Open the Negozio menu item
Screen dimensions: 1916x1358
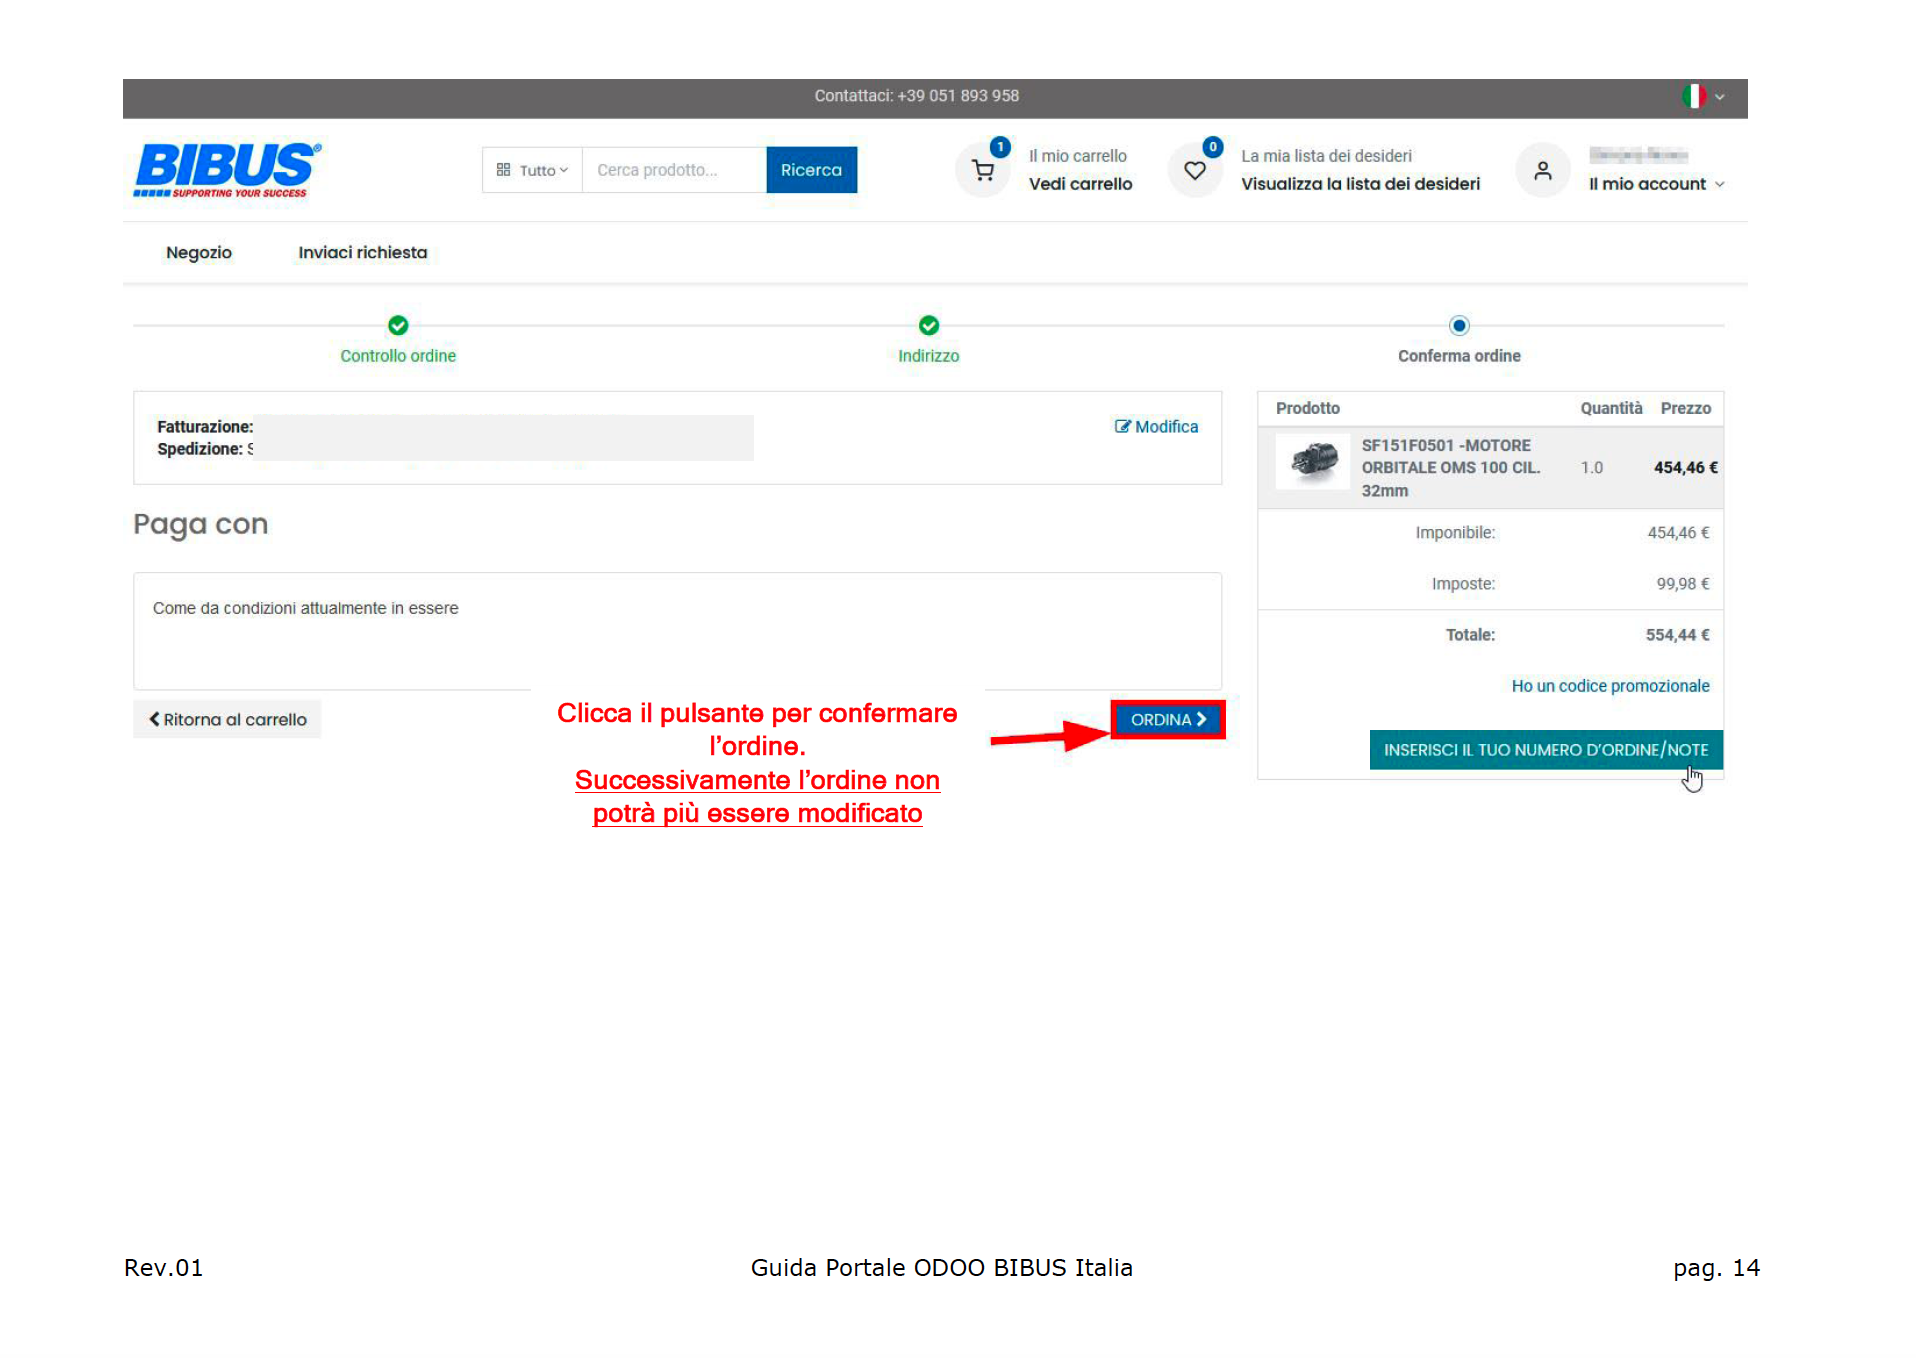coord(198,253)
